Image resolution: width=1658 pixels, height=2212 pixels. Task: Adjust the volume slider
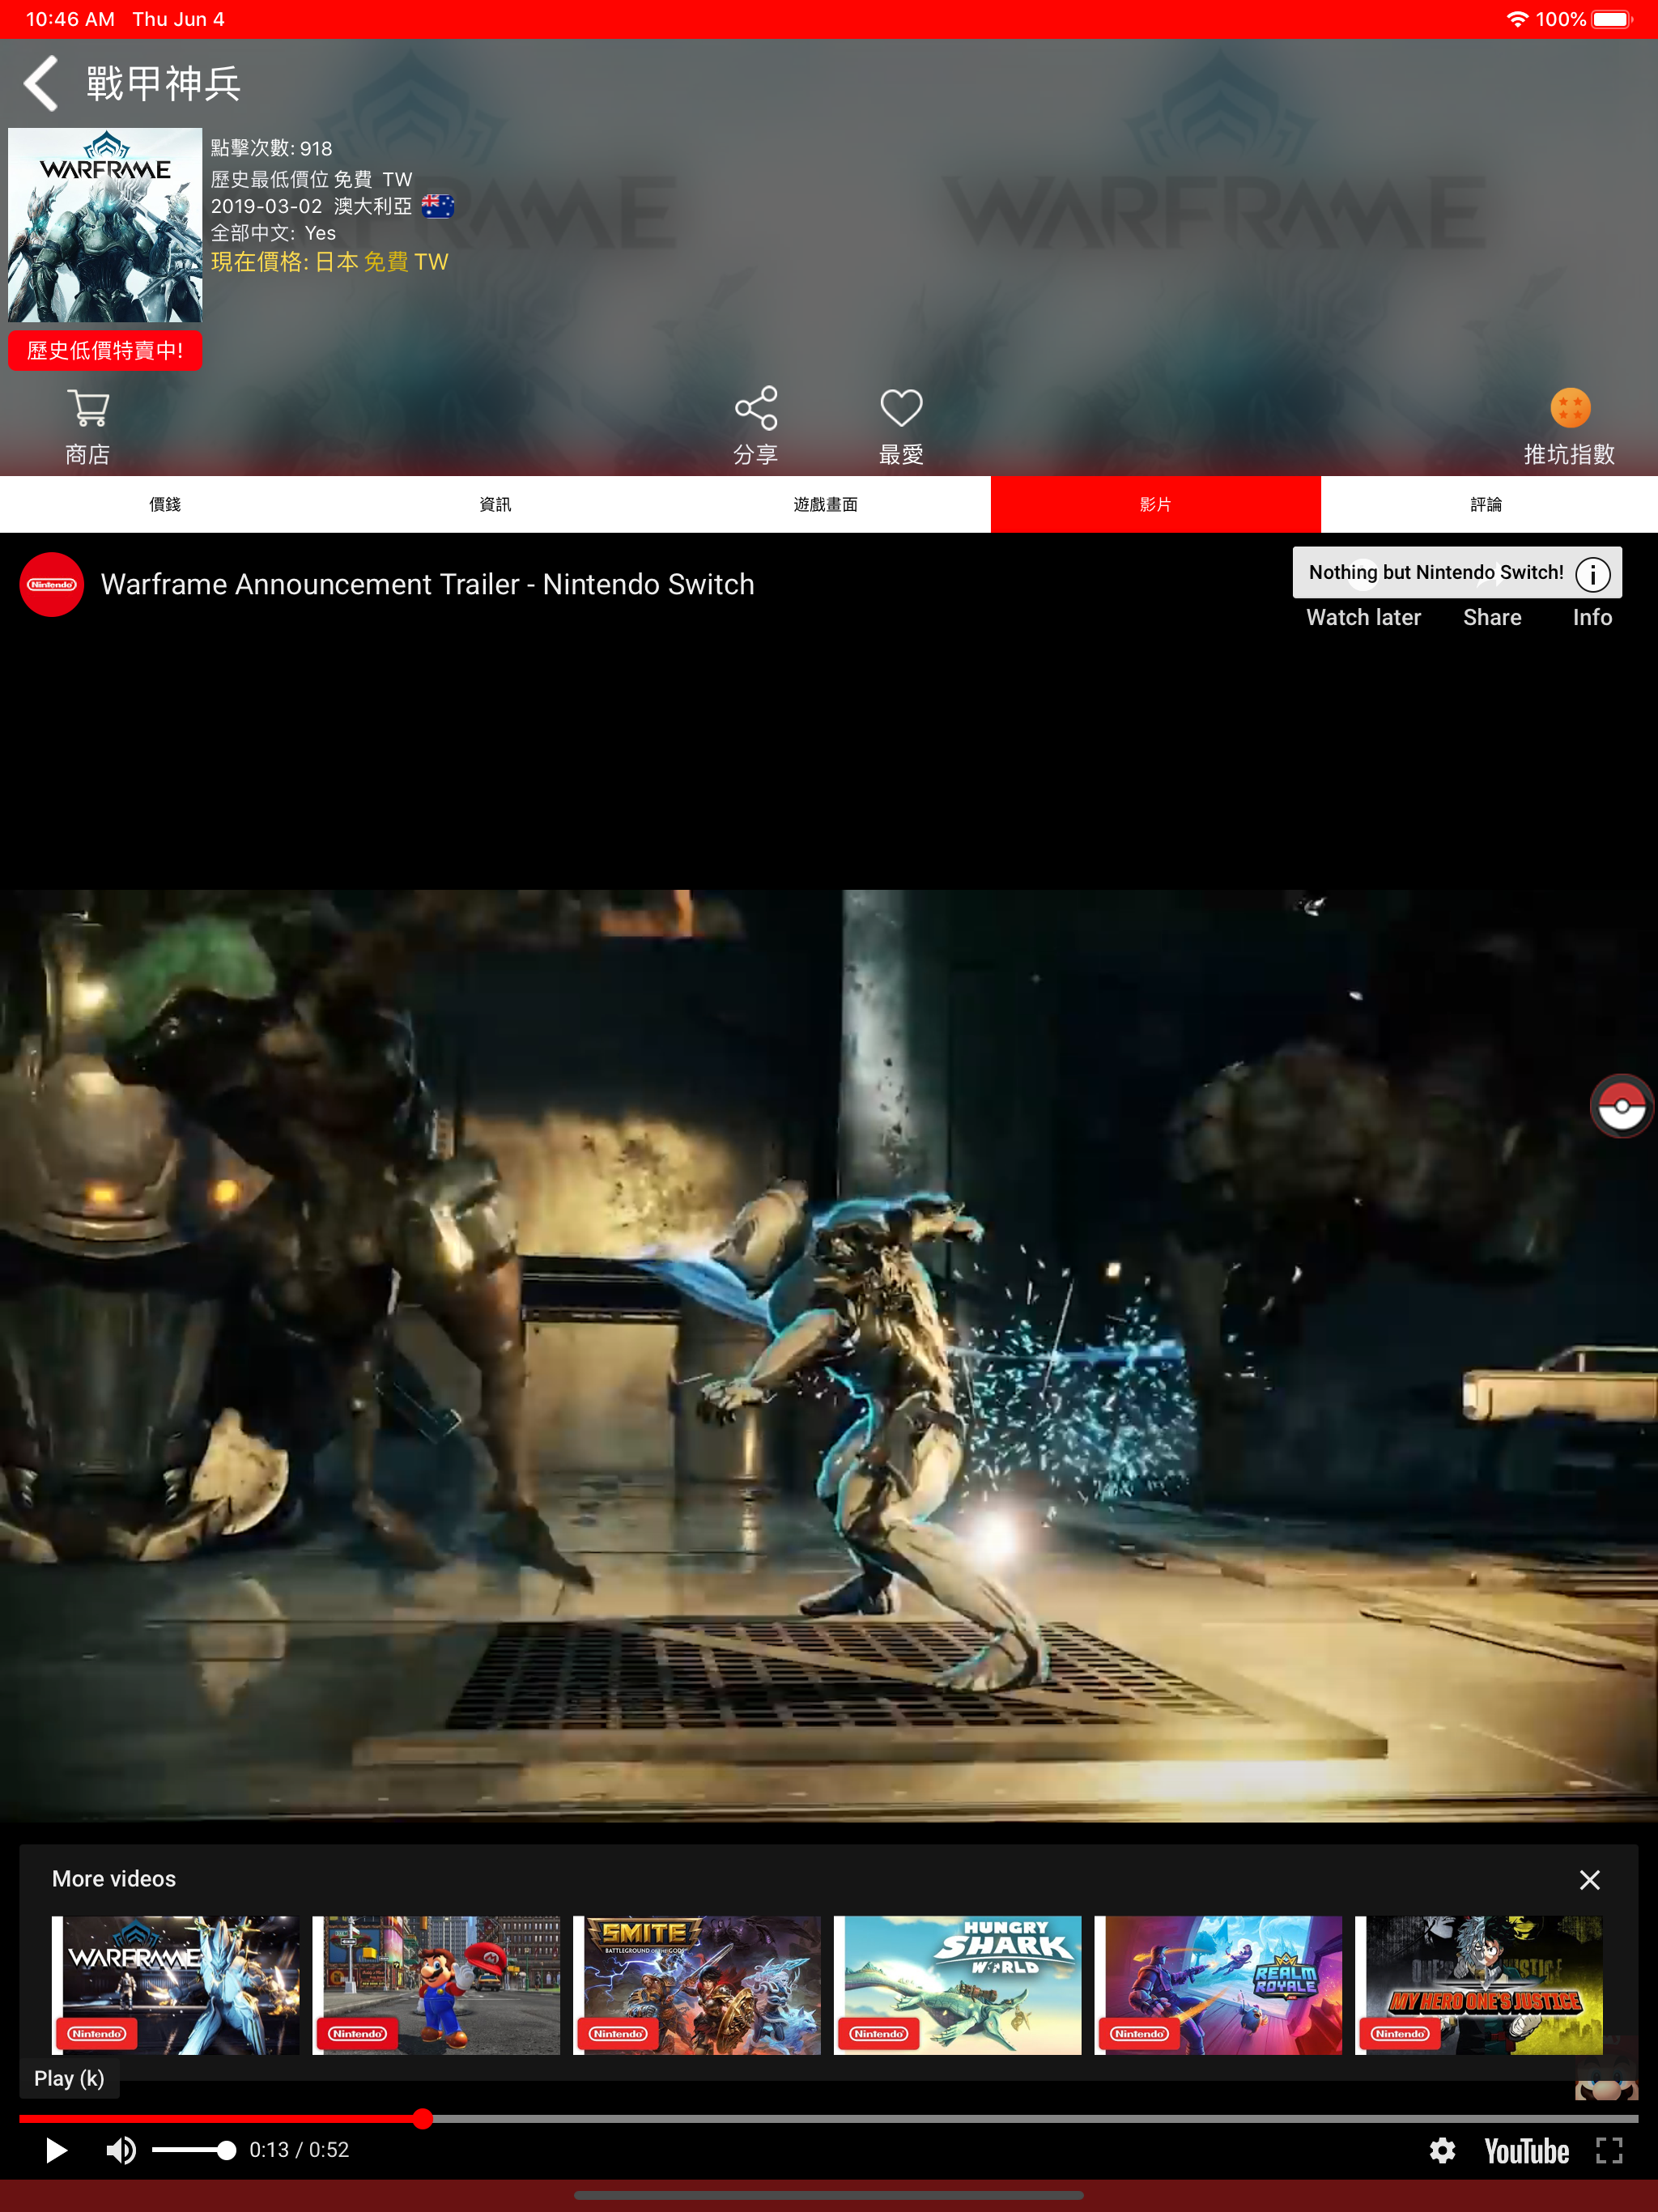194,2151
